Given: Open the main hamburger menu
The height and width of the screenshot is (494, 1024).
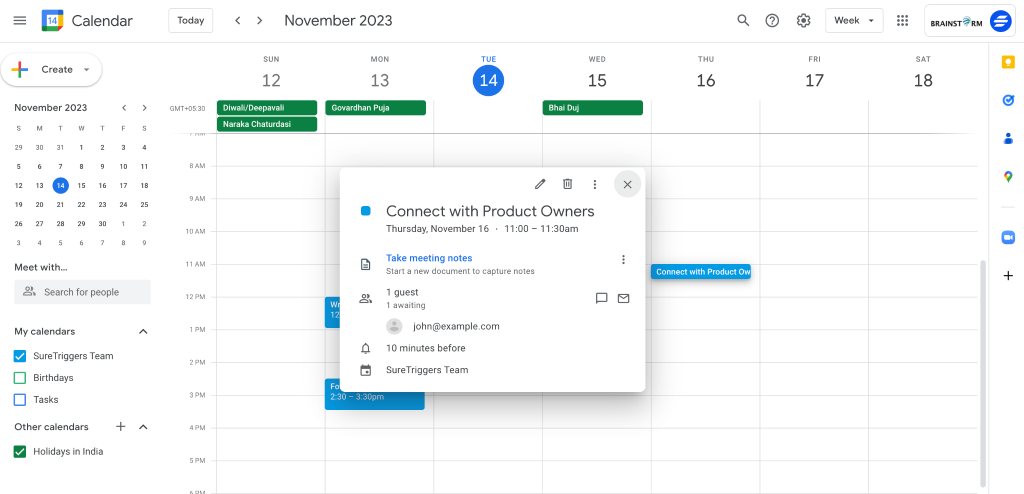Looking at the screenshot, I should [x=20, y=20].
